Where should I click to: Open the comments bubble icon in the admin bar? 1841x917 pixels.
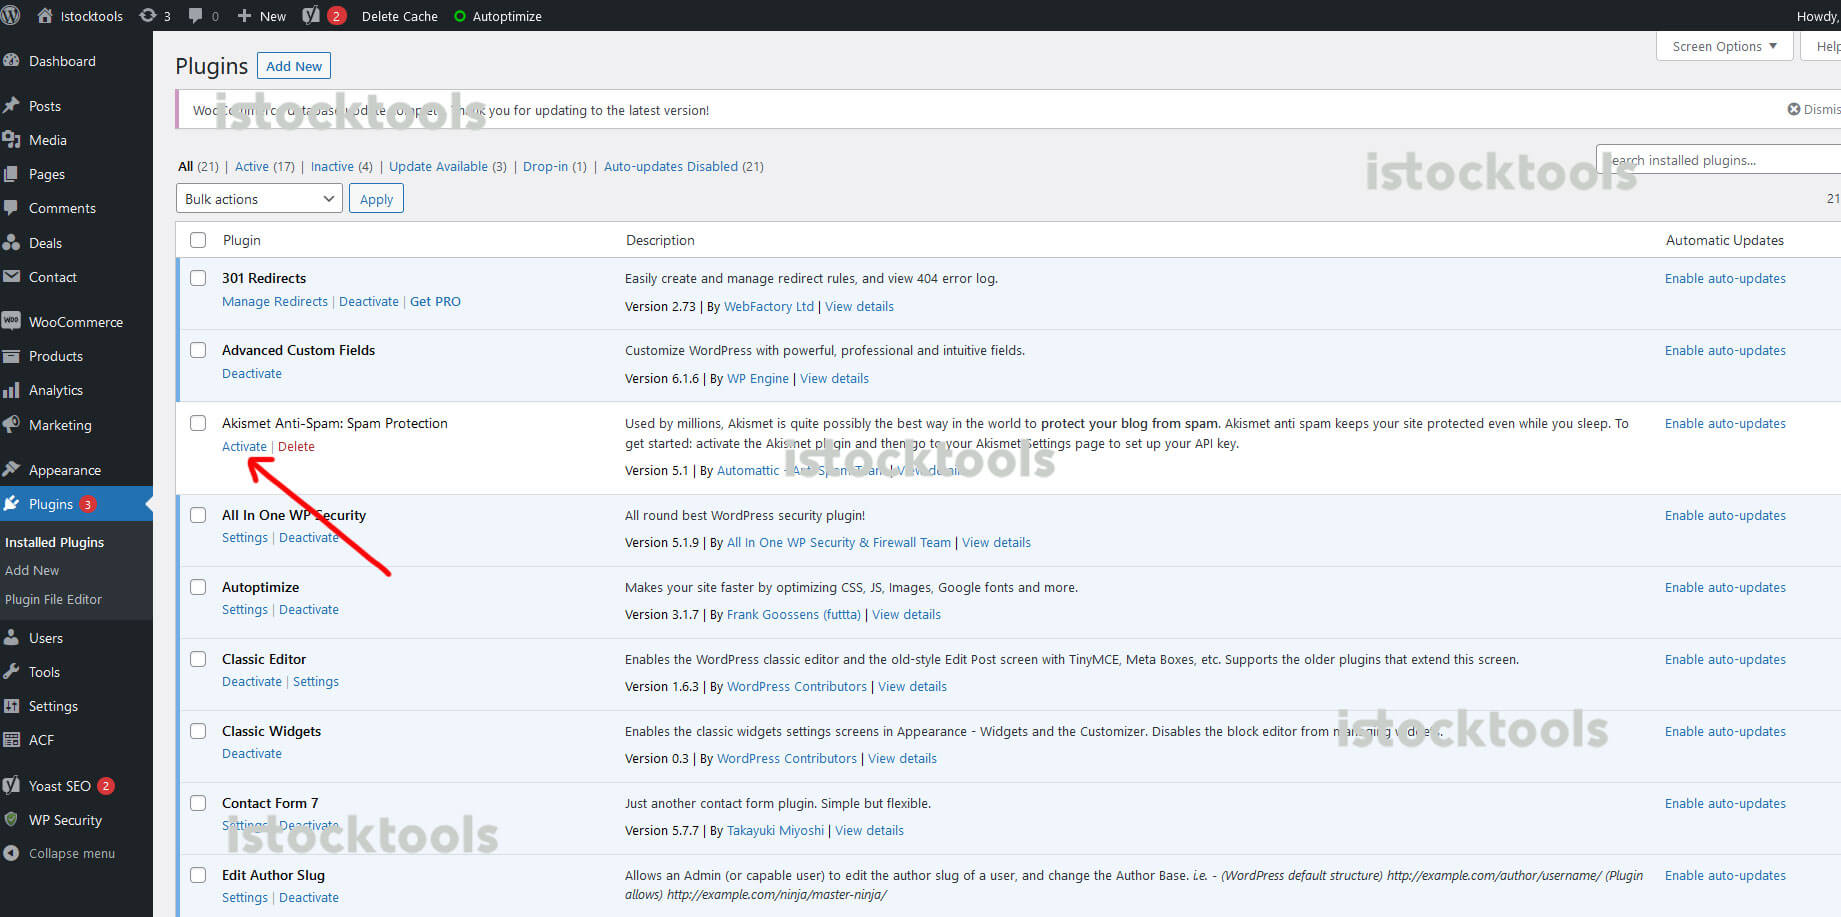tap(195, 16)
